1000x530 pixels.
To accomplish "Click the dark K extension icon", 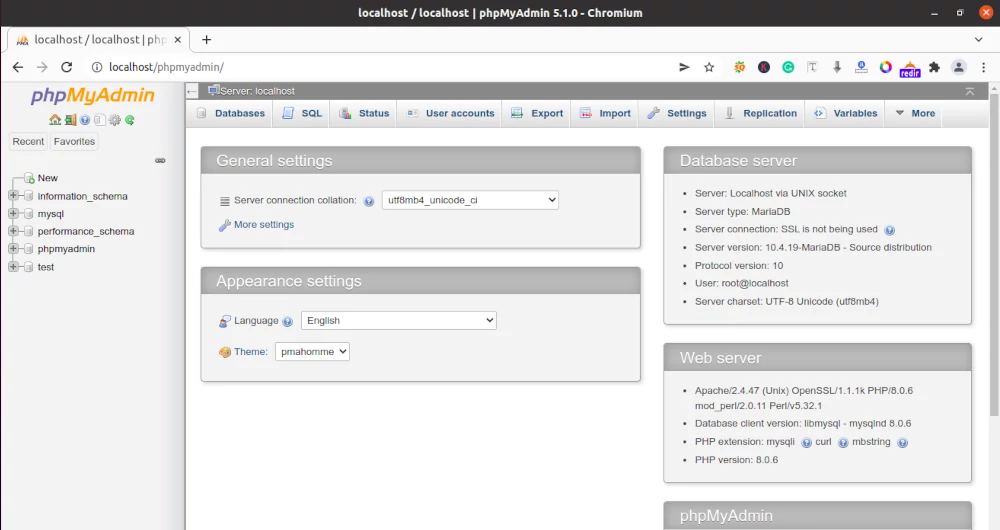I will (x=763, y=67).
